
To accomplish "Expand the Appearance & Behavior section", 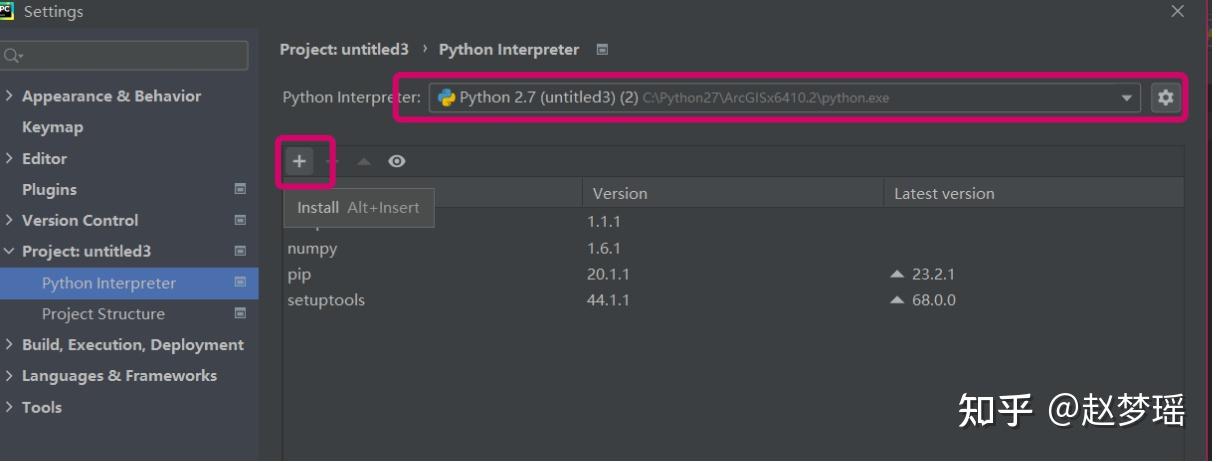I will tap(9, 96).
